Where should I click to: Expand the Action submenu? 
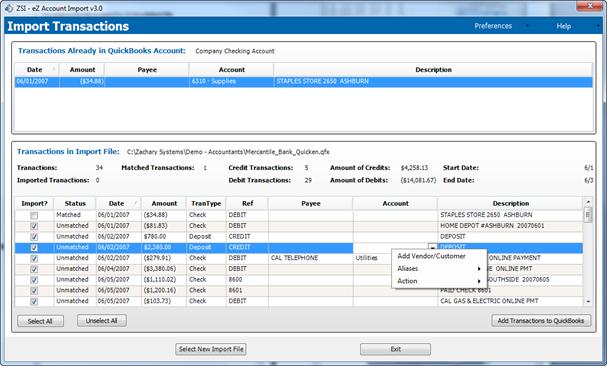(x=439, y=281)
